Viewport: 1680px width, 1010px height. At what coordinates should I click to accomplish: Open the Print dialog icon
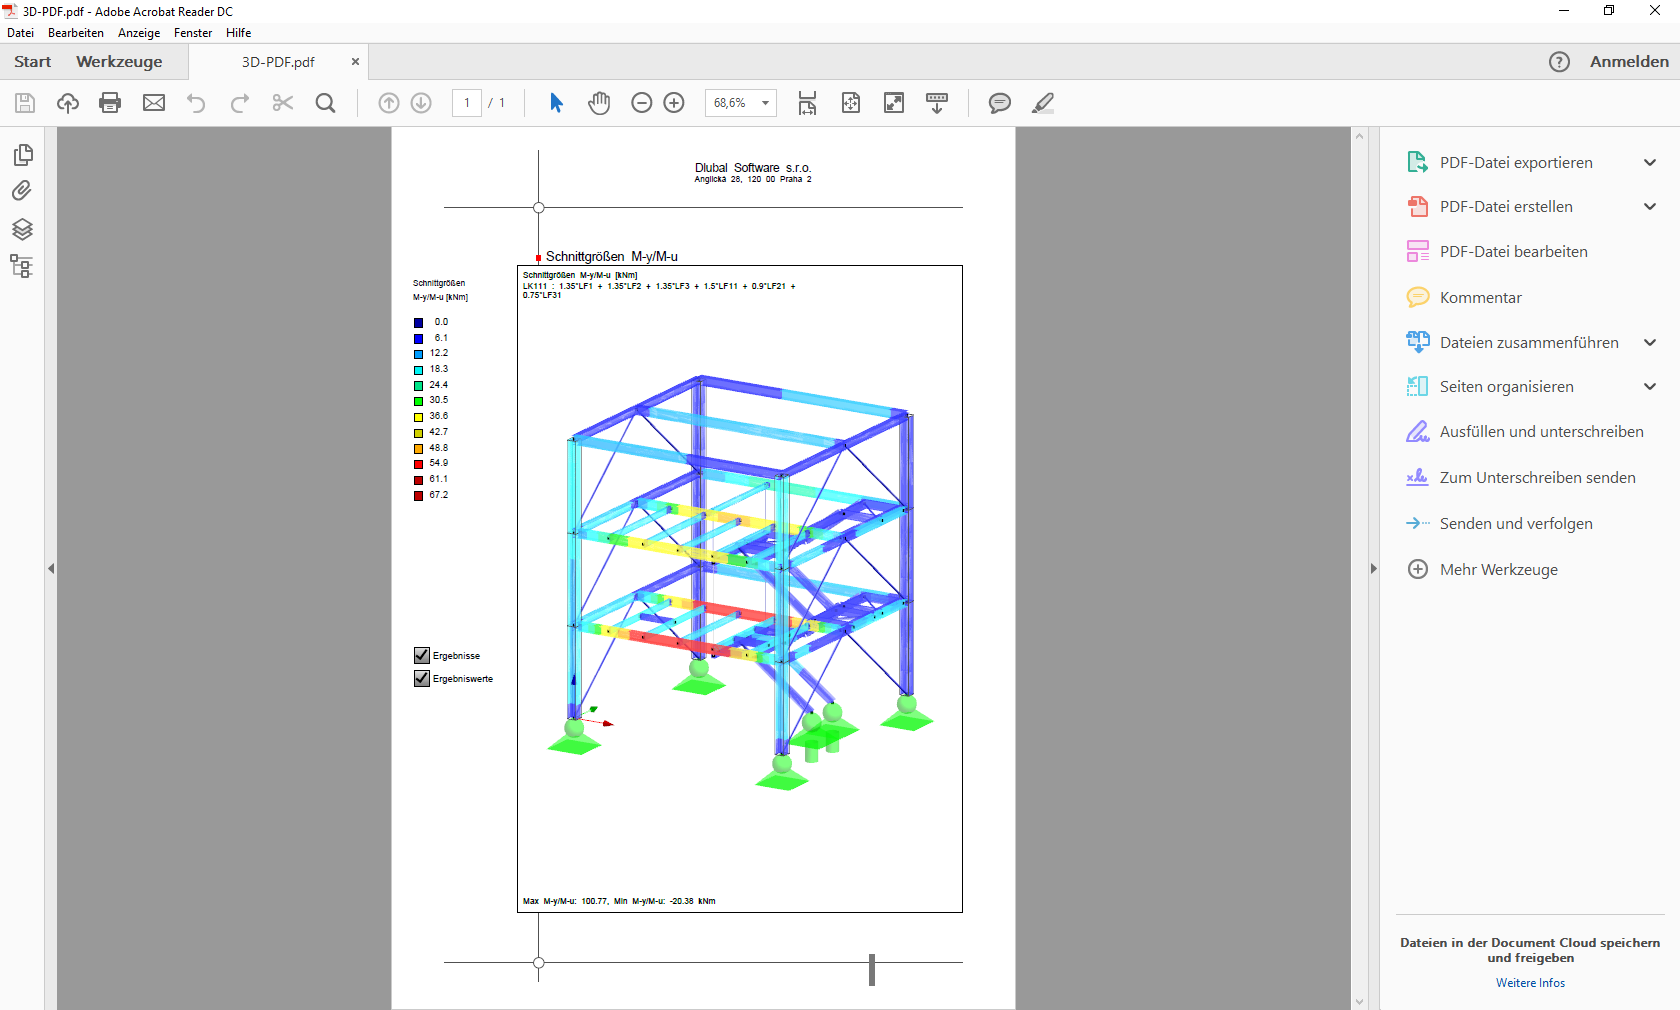[x=110, y=103]
